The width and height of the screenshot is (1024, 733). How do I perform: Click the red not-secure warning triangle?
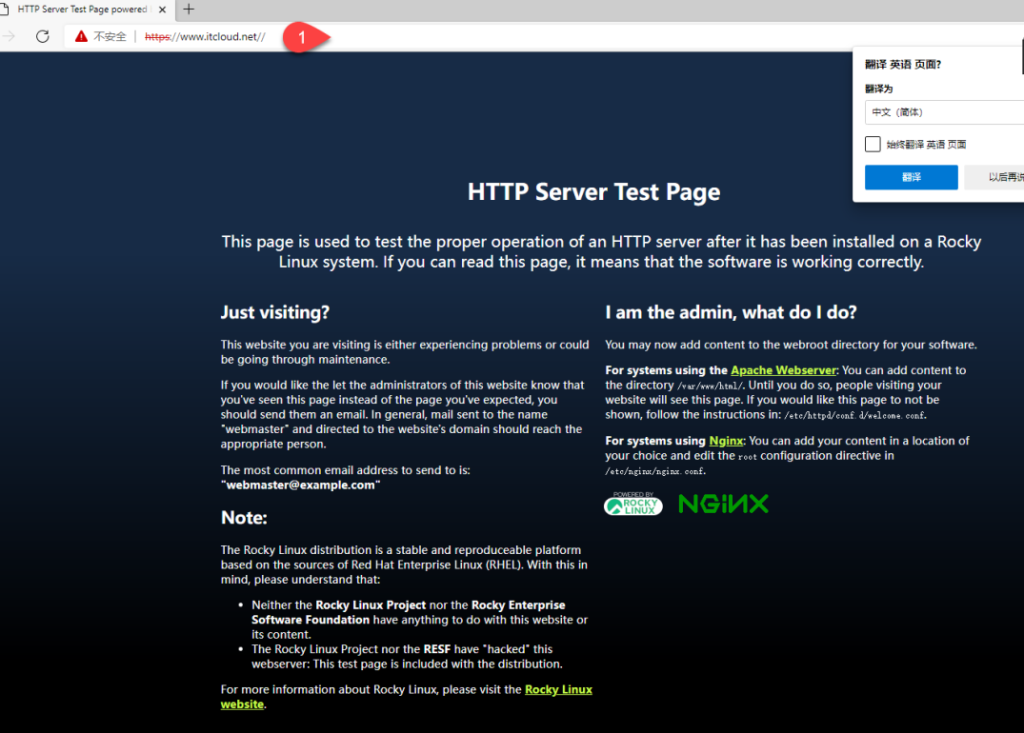pos(81,36)
